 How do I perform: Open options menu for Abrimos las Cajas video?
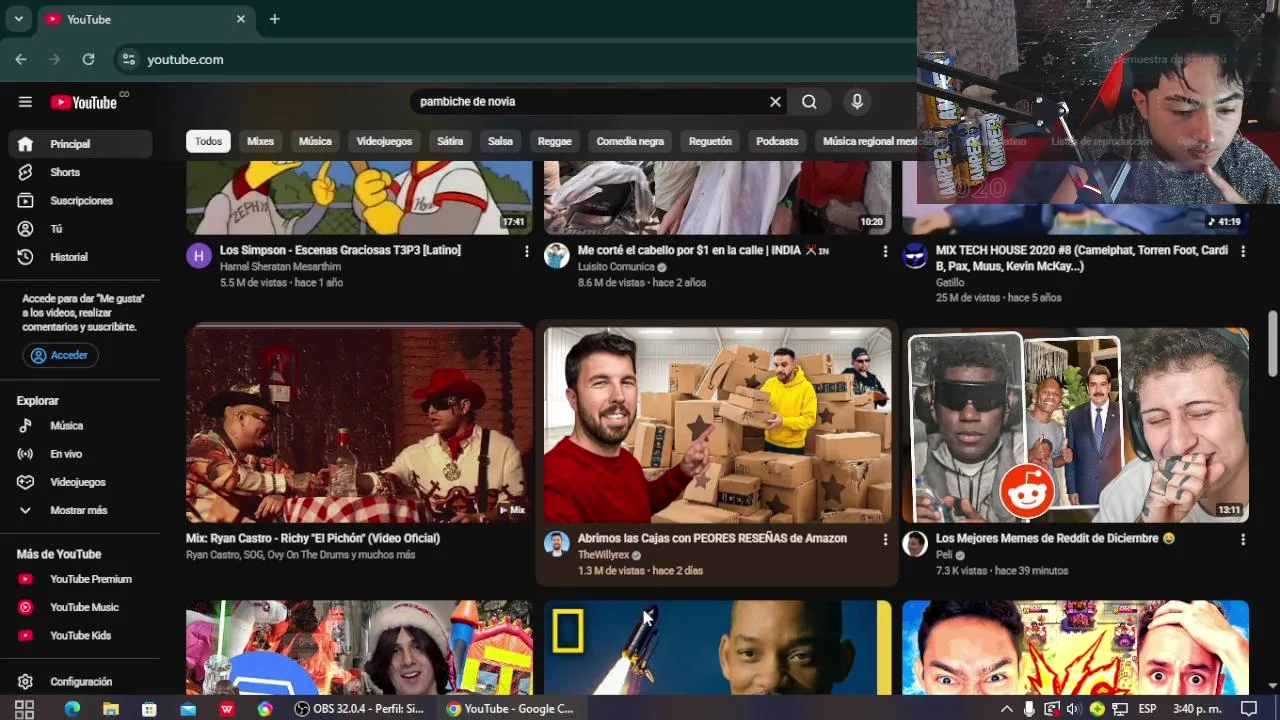[885, 540]
